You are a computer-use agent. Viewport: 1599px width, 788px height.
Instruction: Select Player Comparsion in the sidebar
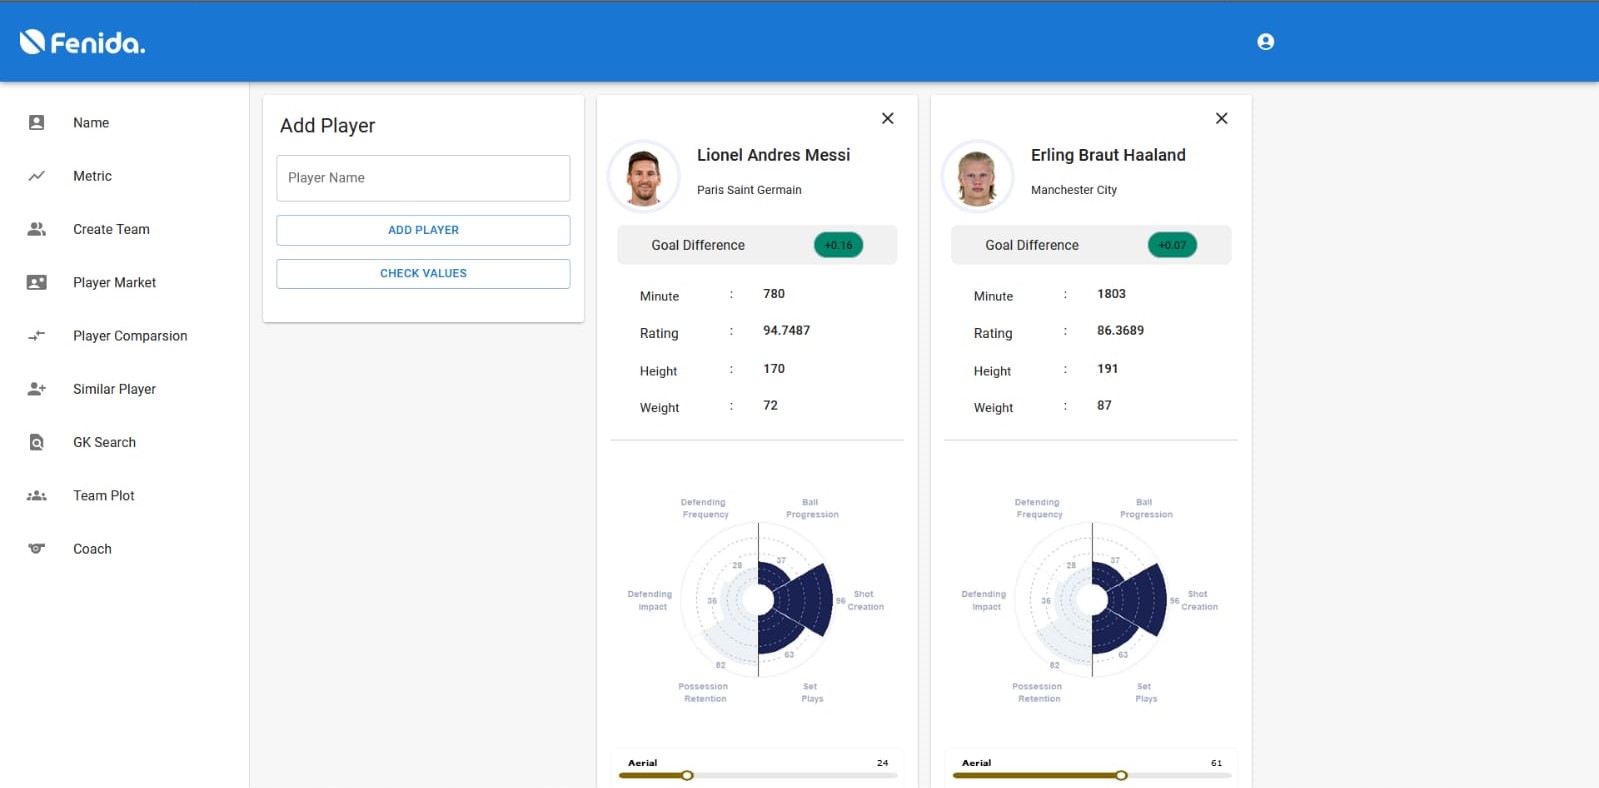point(130,336)
